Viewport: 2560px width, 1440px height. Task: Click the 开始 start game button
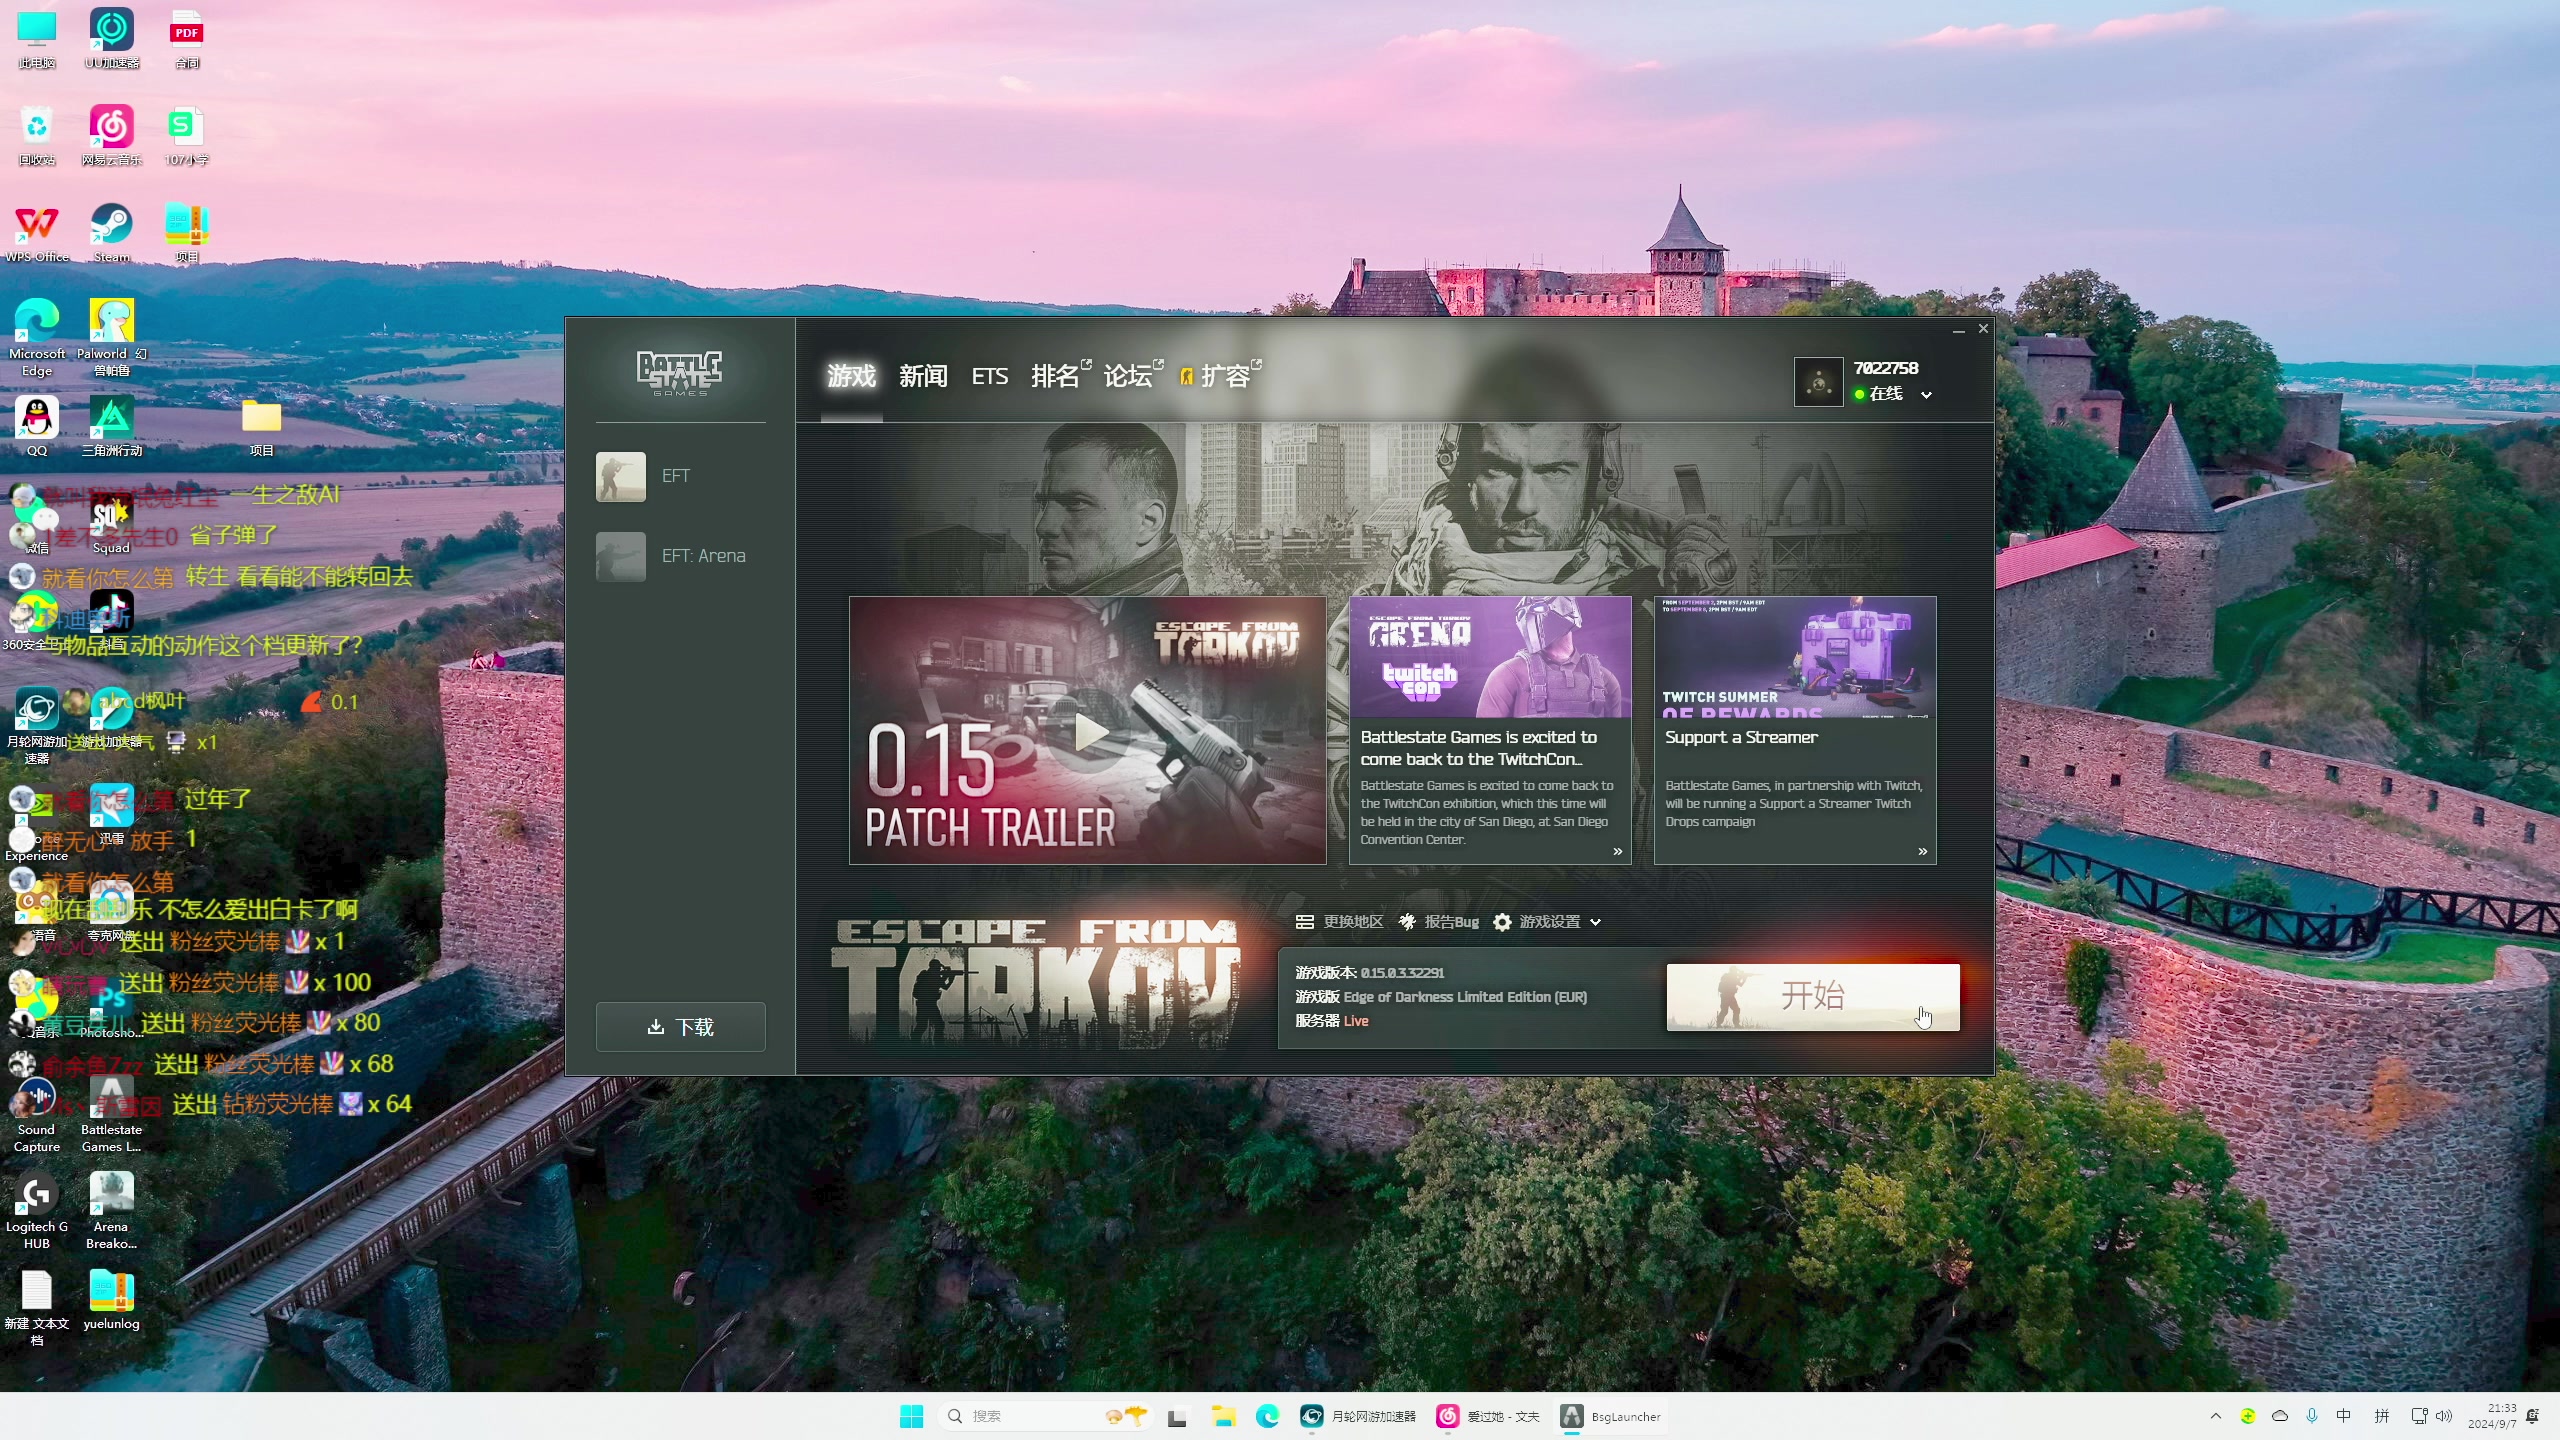click(1812, 996)
